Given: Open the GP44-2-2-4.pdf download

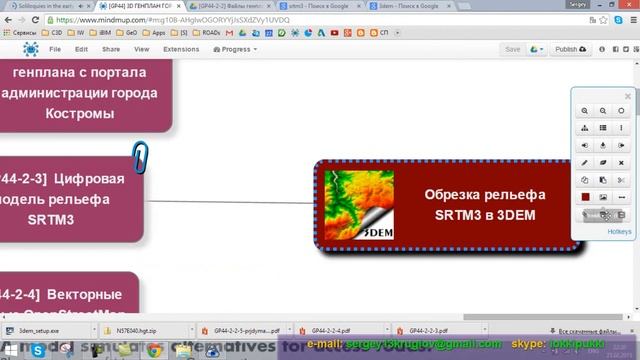Looking at the screenshot, I should tap(339, 331).
